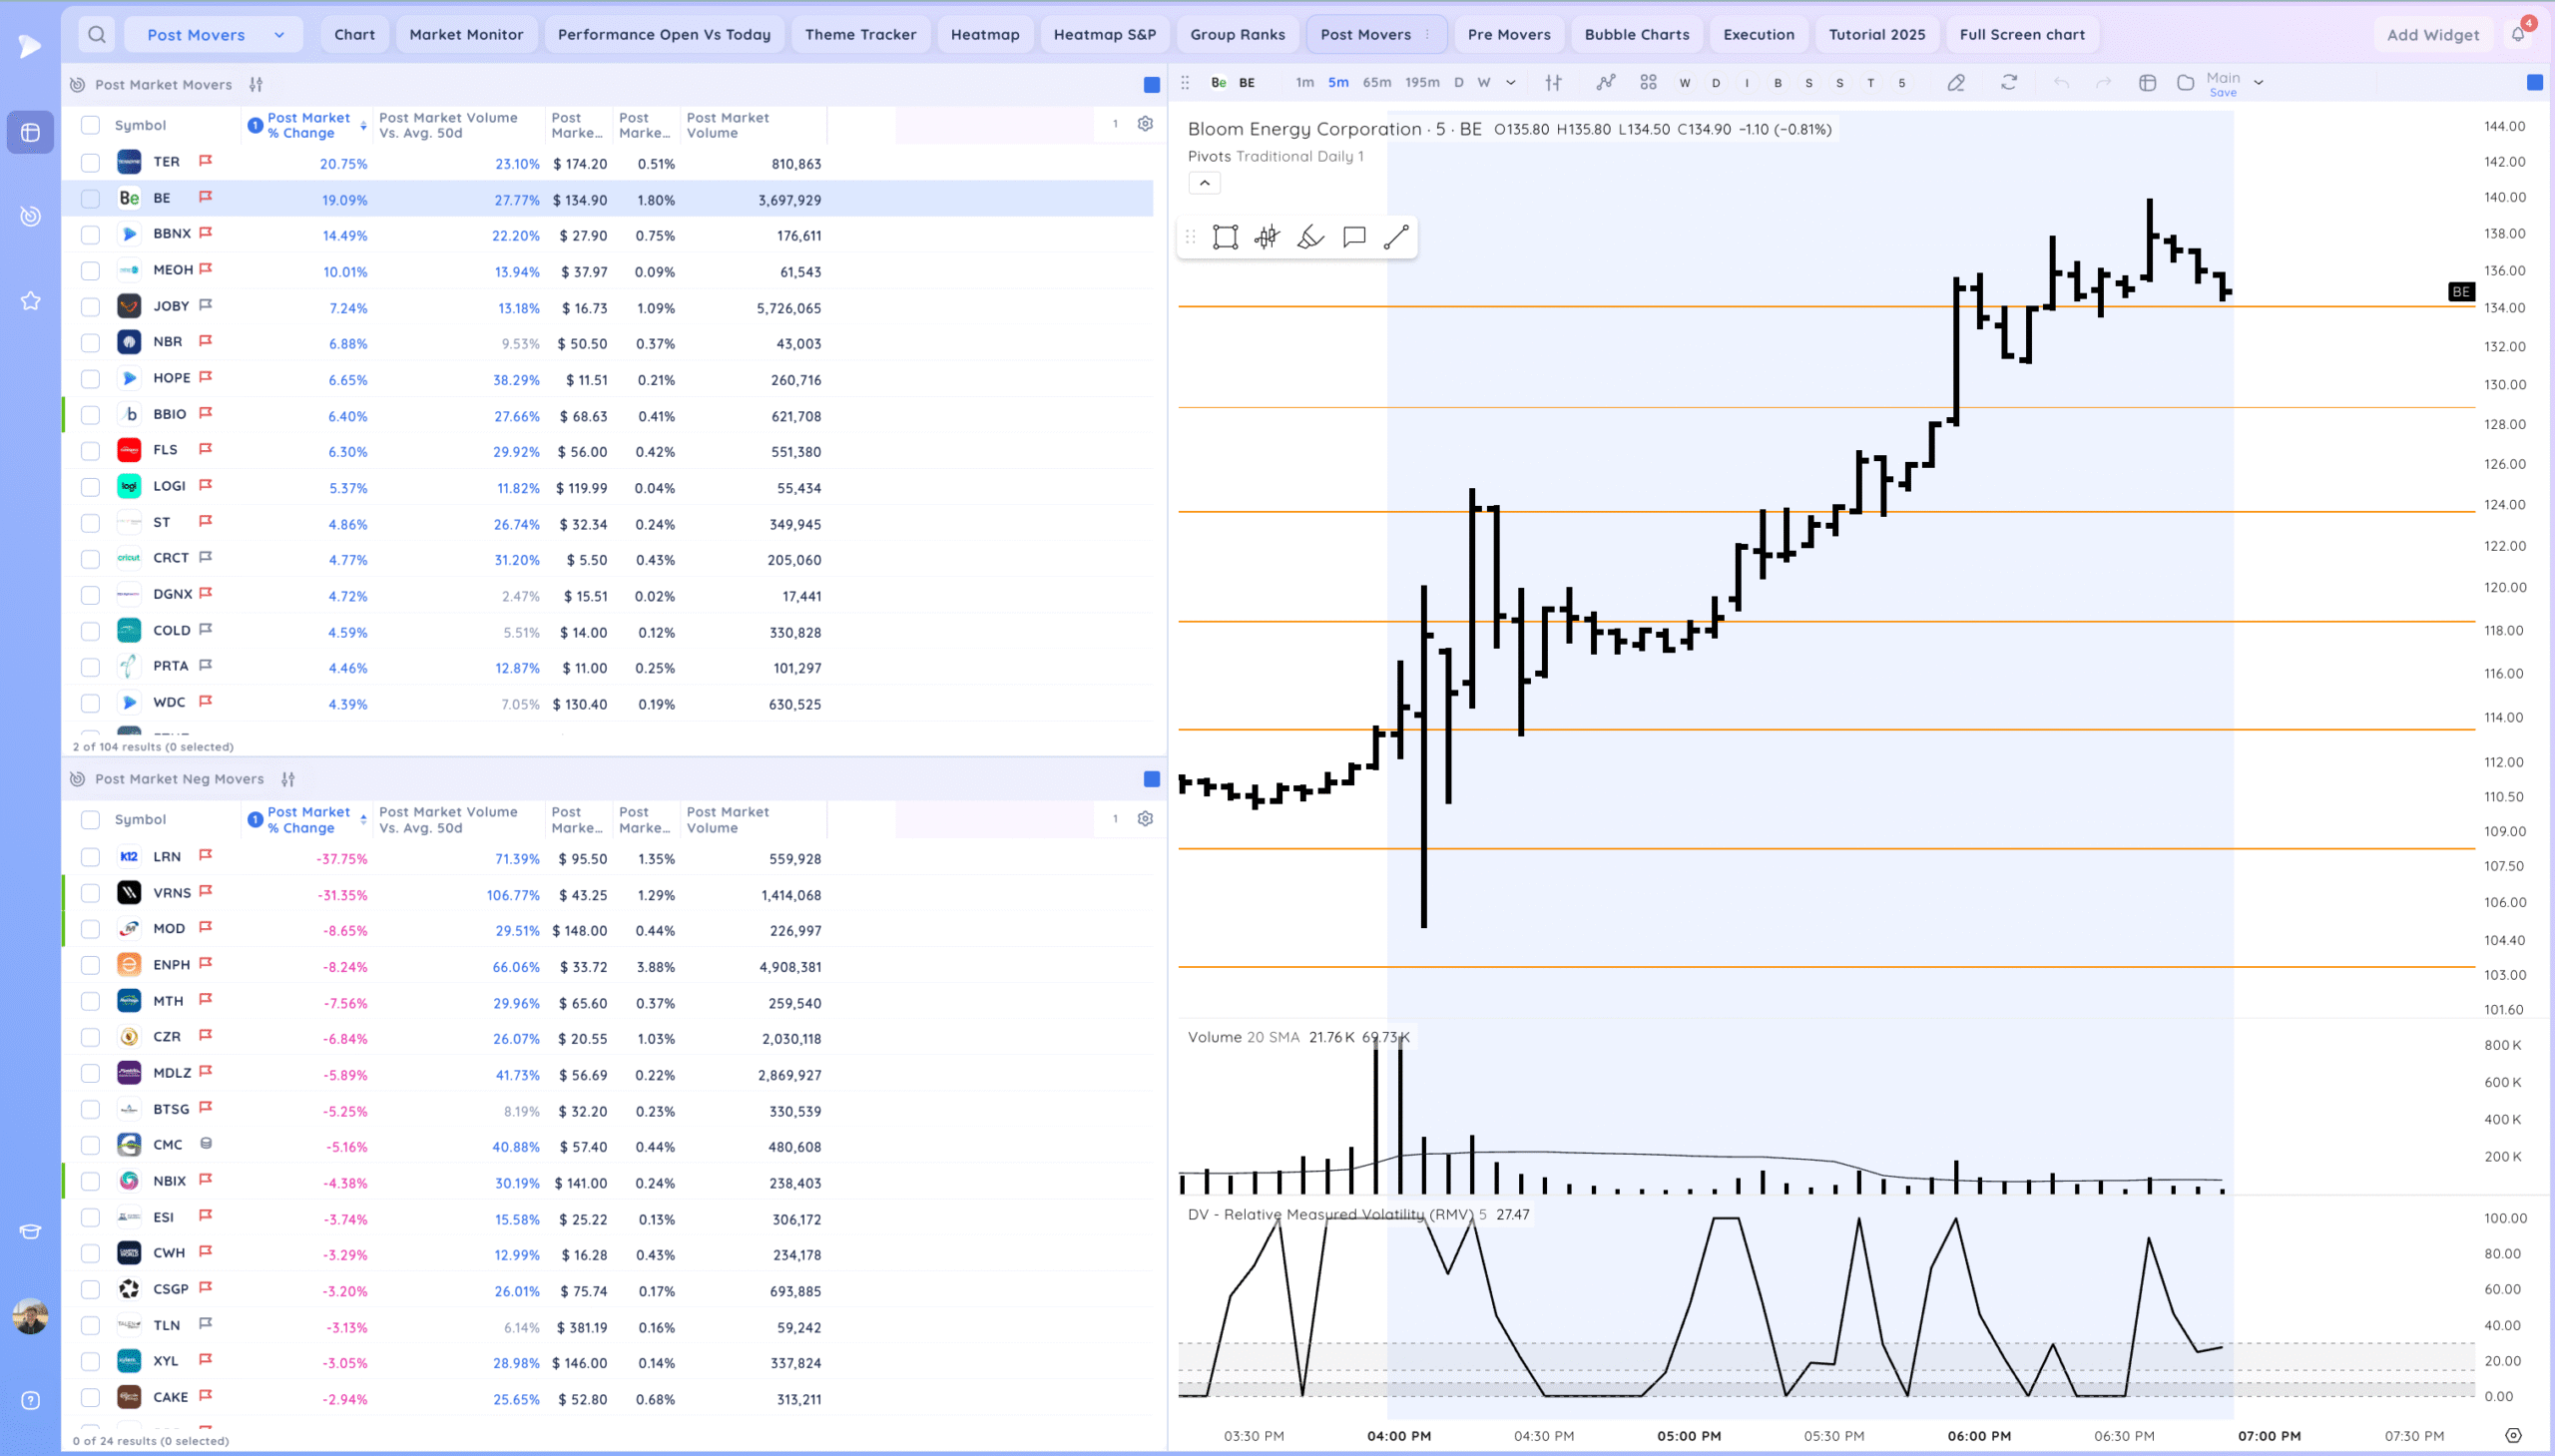The image size is (2555, 1456).
Task: Click the refresh chart icon
Action: click(x=2008, y=83)
